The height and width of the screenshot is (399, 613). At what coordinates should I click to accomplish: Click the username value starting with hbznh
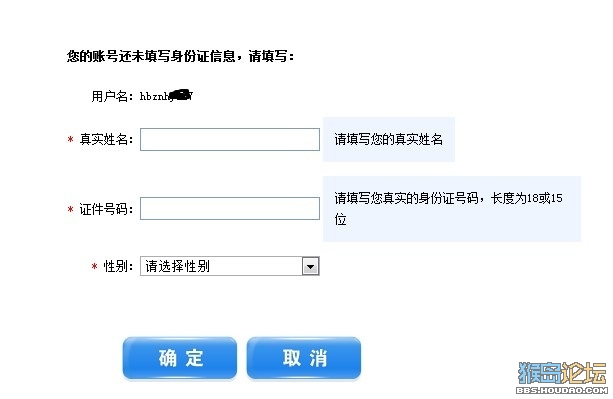coord(166,96)
